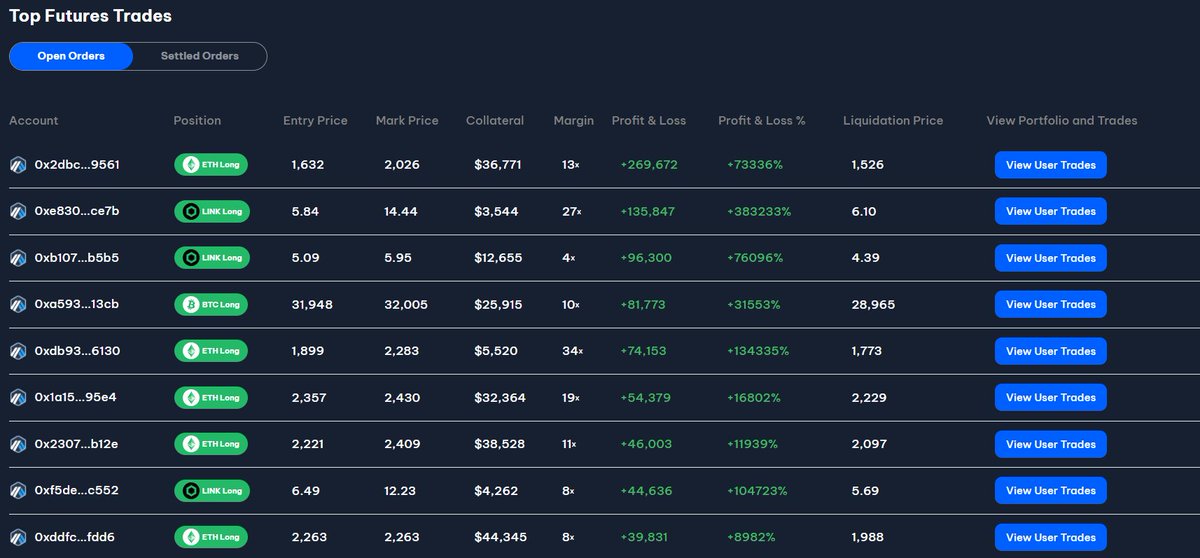
Task: Click View Portfolio and Trades header
Action: (x=1062, y=120)
